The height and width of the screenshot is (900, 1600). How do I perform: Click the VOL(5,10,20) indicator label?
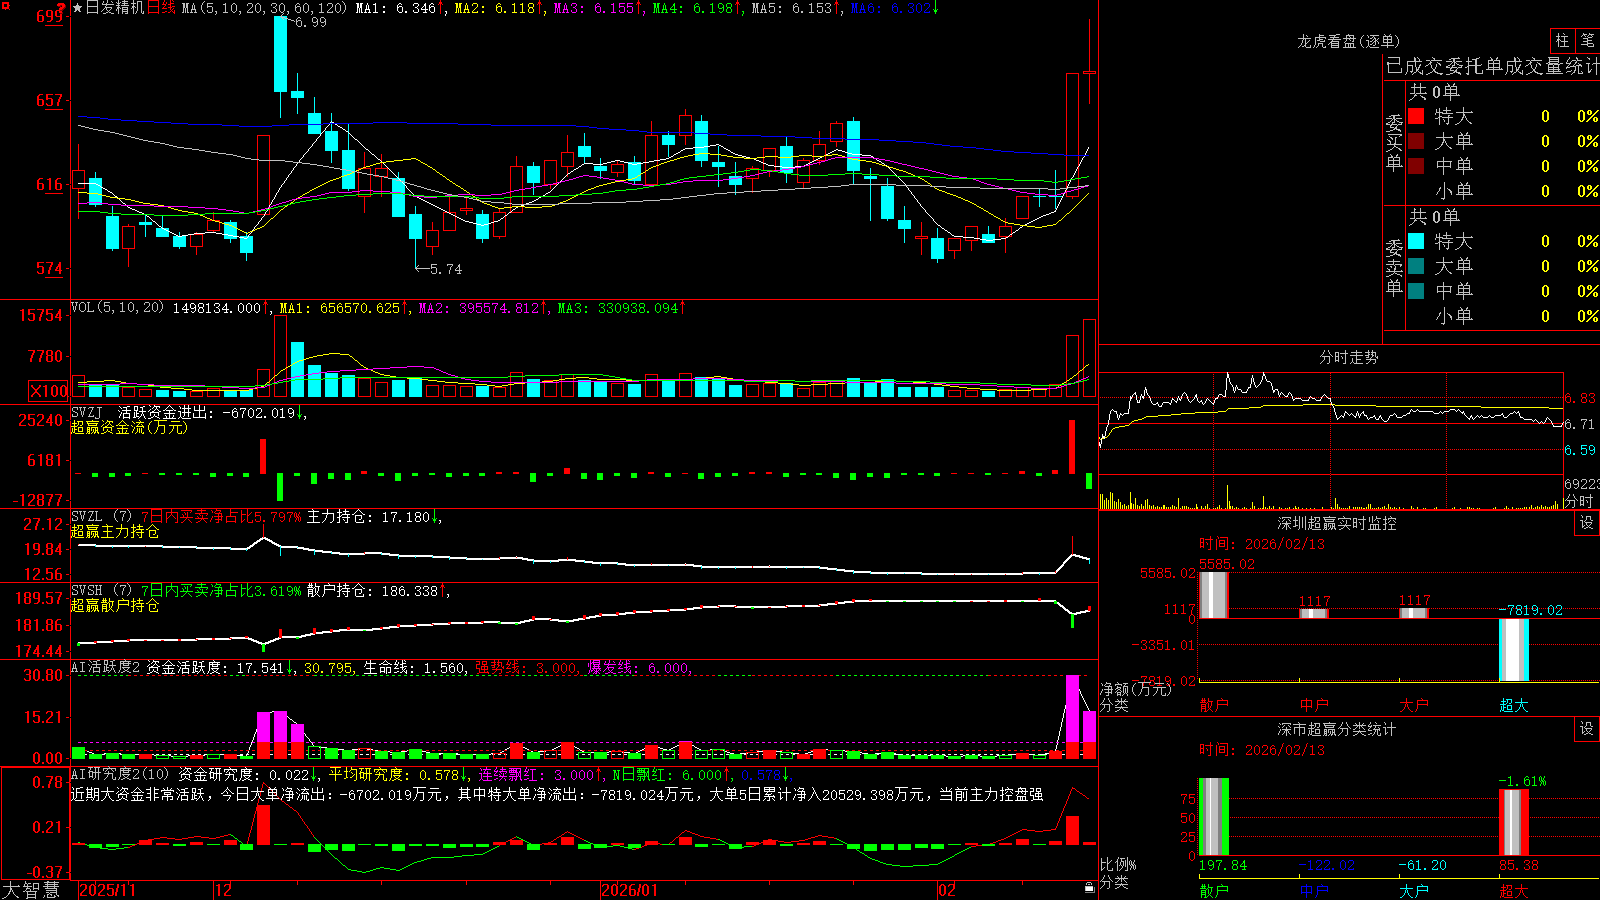coord(117,308)
